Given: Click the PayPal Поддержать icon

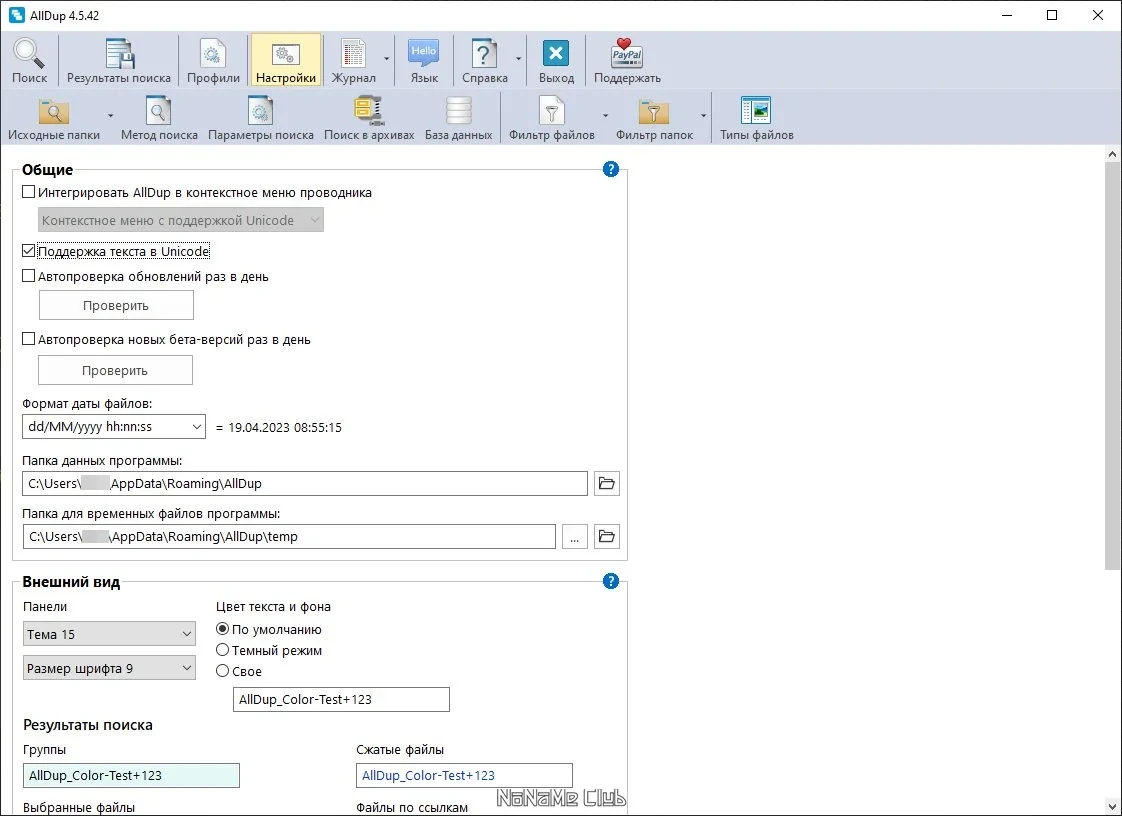Looking at the screenshot, I should click(627, 61).
